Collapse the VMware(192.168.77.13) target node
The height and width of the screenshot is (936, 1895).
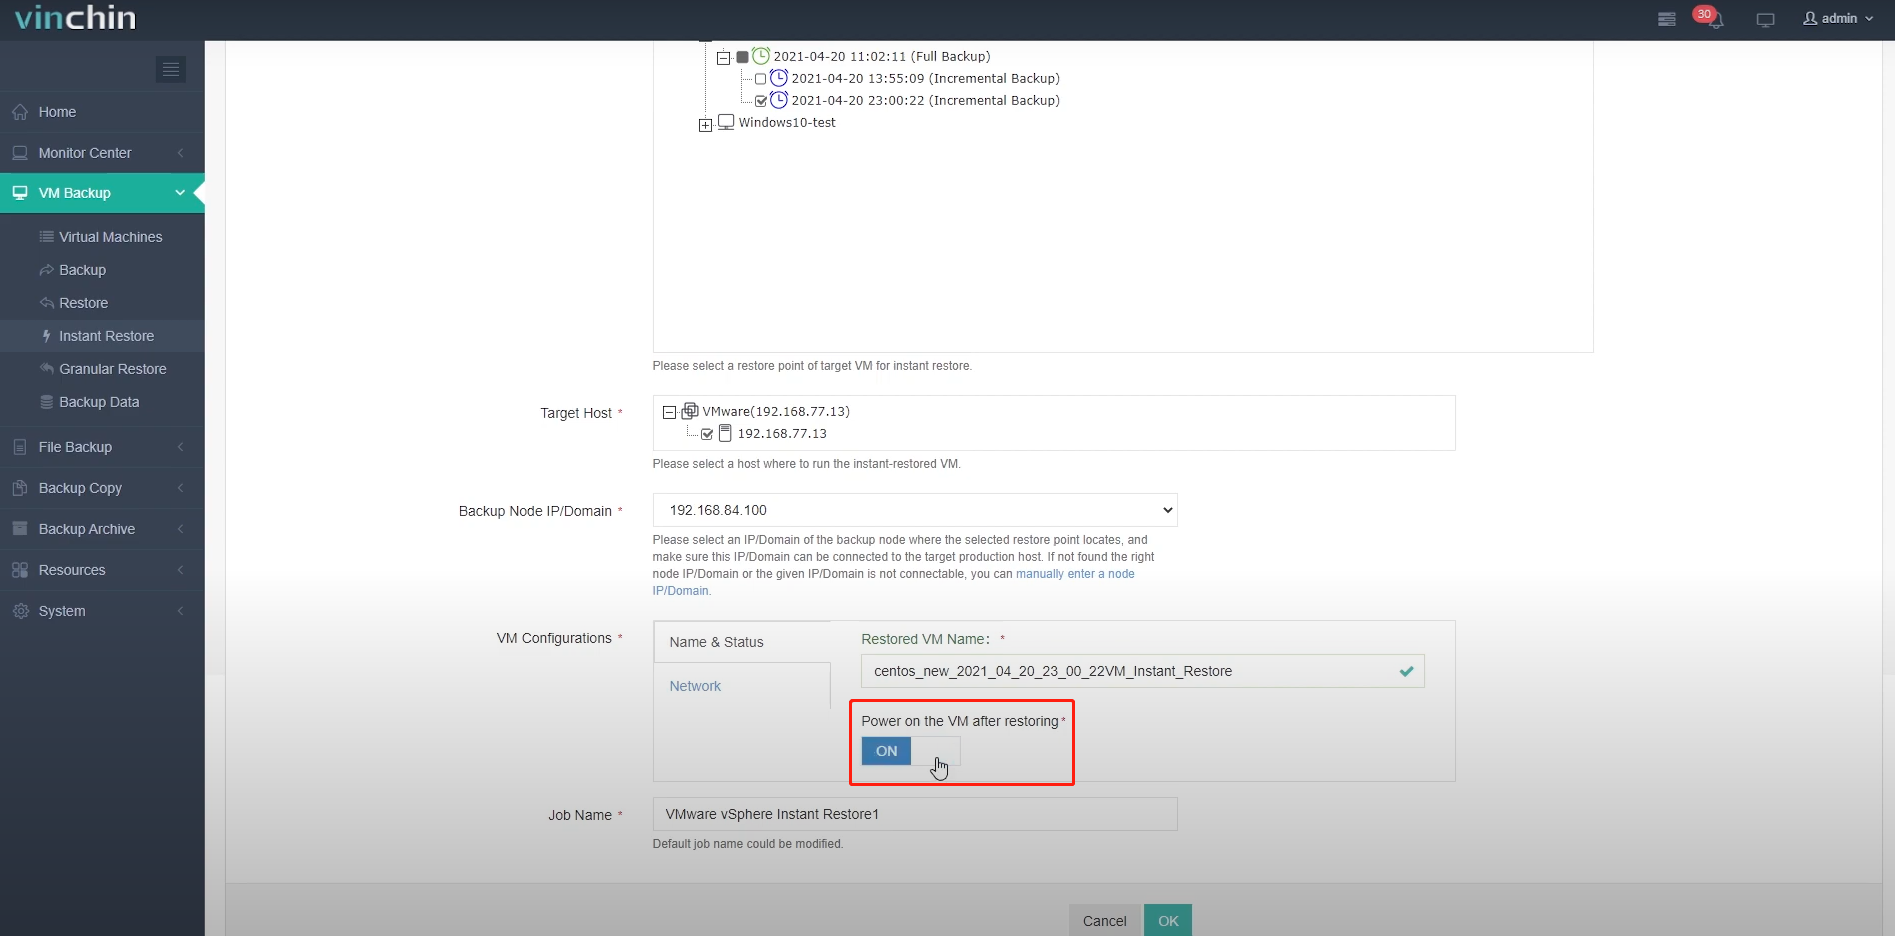point(669,412)
